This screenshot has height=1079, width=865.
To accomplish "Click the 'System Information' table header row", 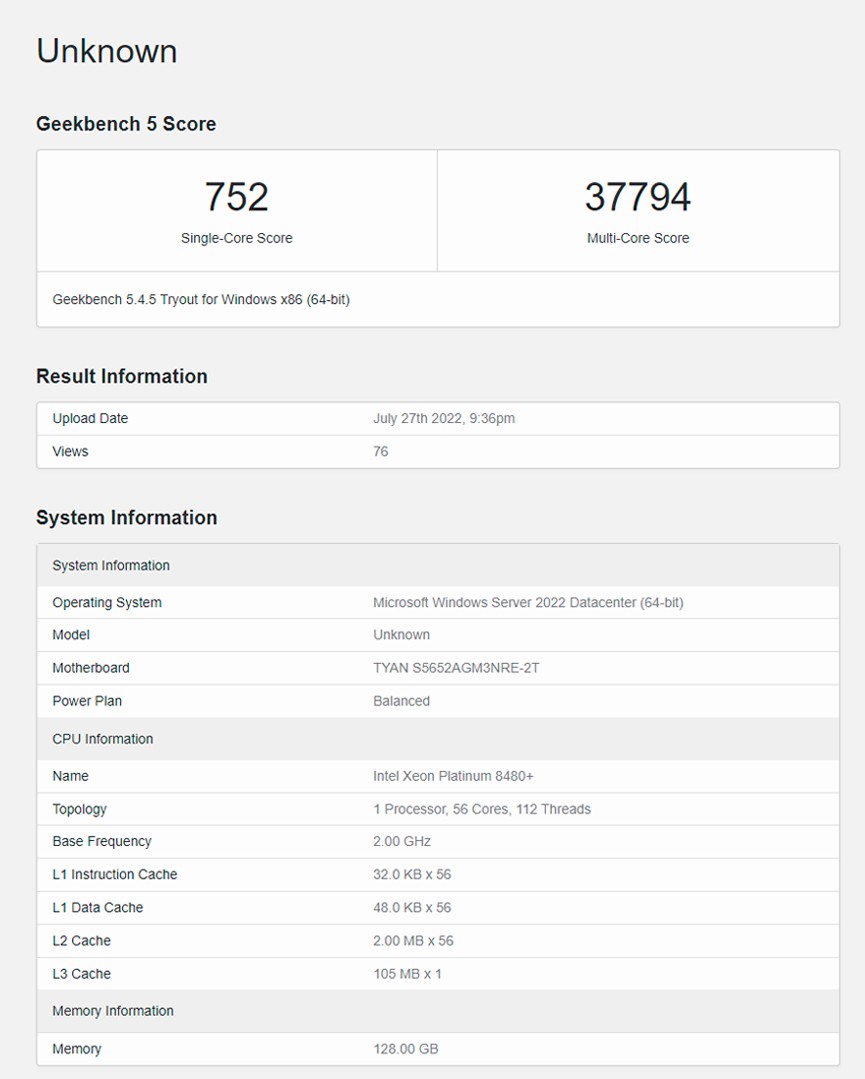I will click(438, 566).
